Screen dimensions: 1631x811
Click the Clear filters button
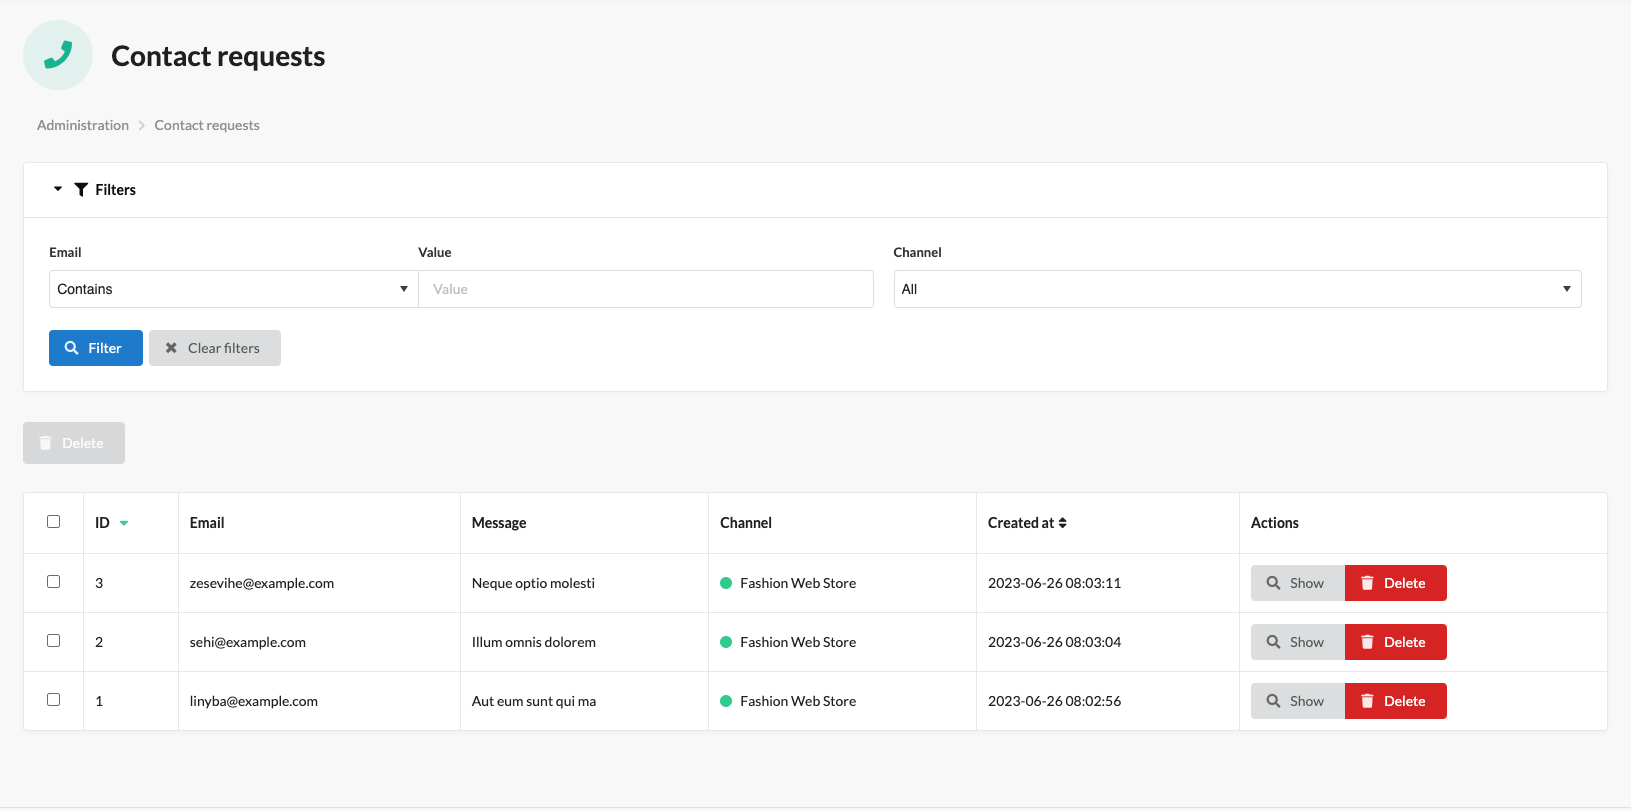click(215, 348)
